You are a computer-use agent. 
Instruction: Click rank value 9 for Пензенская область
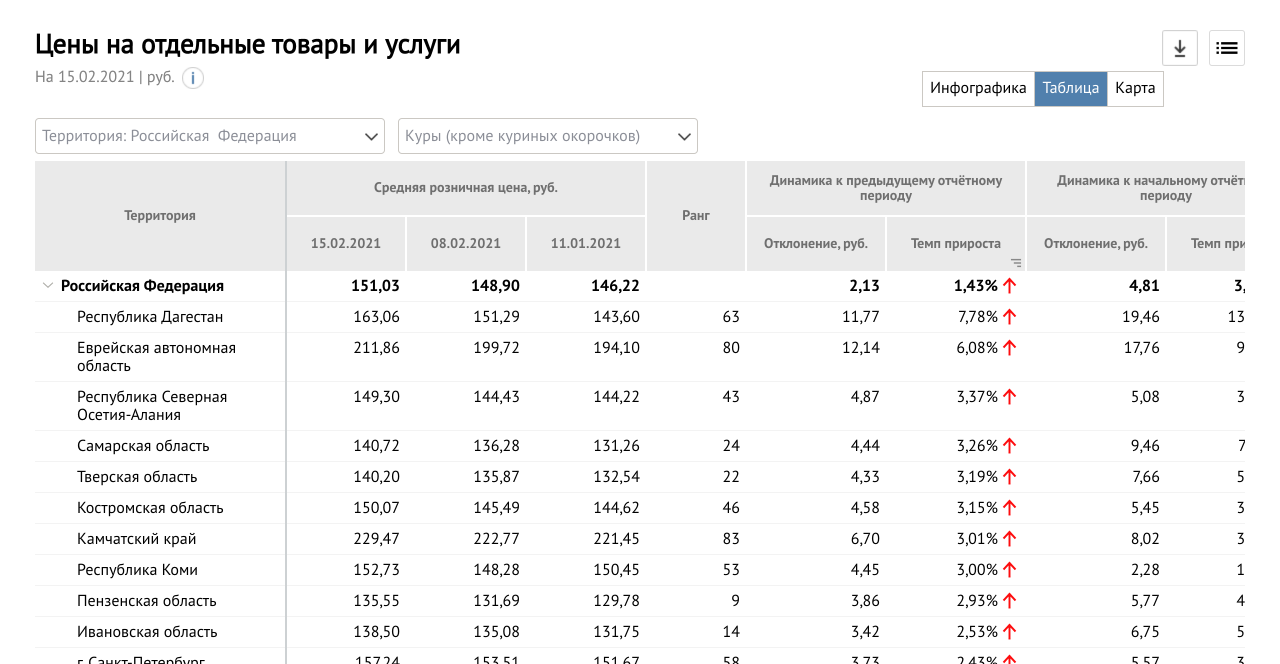[735, 601]
